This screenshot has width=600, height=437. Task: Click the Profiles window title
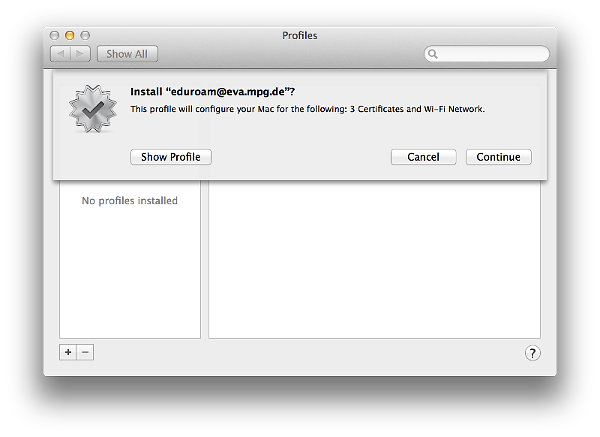click(300, 35)
